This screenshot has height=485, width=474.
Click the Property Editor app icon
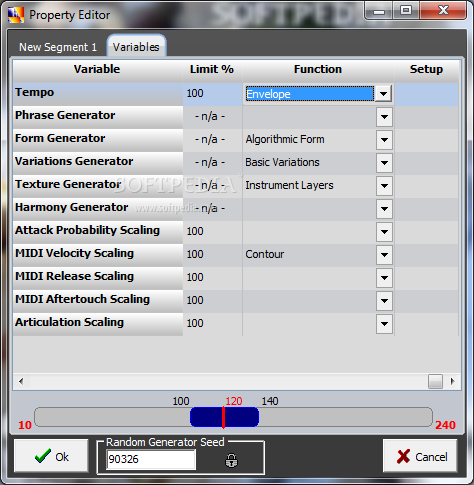pyautogui.click(x=16, y=15)
